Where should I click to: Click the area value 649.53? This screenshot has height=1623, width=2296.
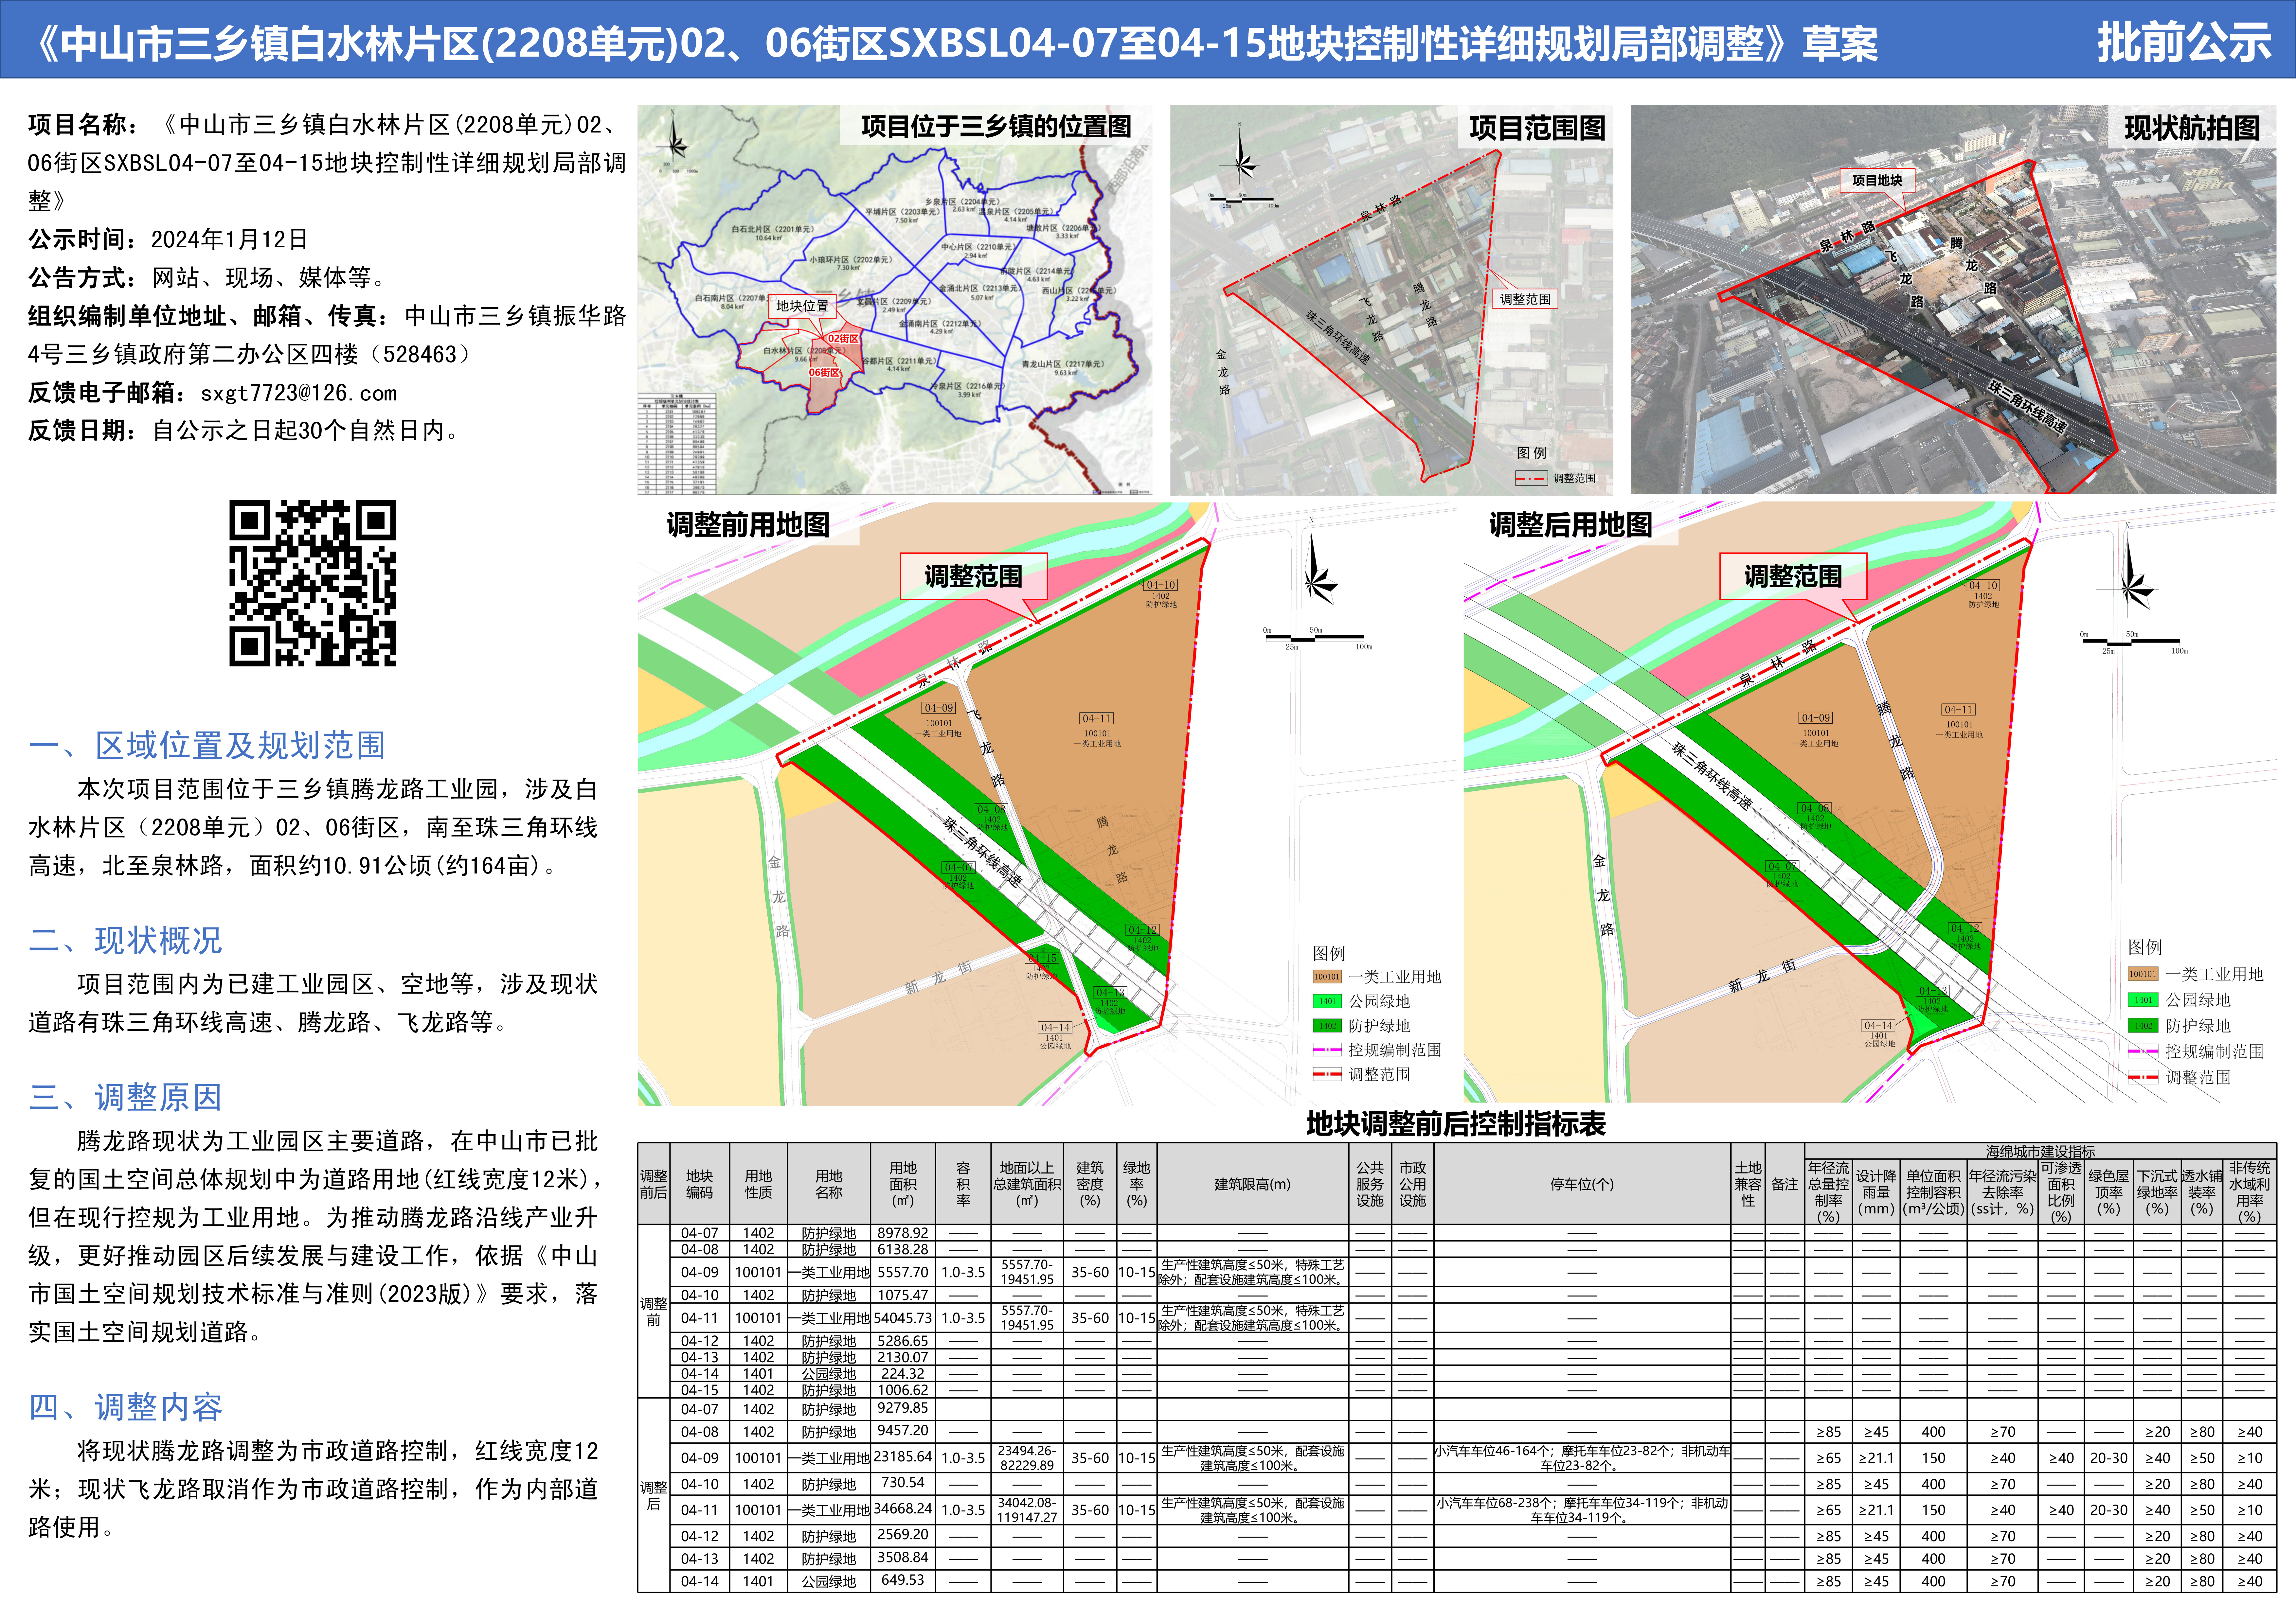903,1580
